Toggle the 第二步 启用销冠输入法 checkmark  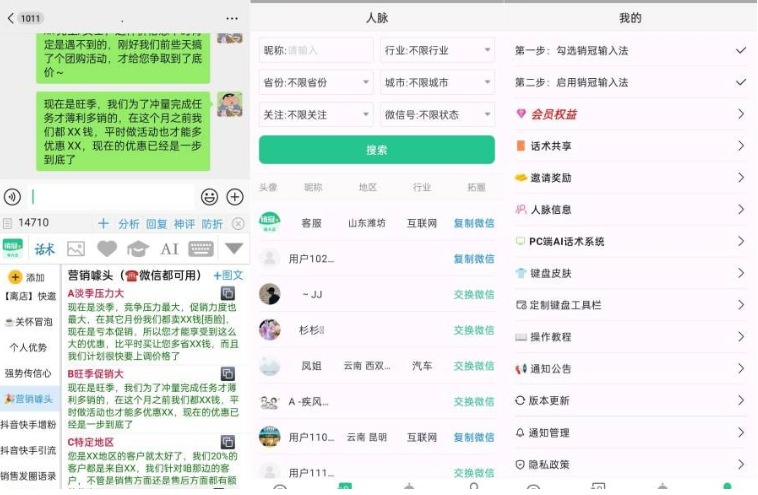click(740, 82)
